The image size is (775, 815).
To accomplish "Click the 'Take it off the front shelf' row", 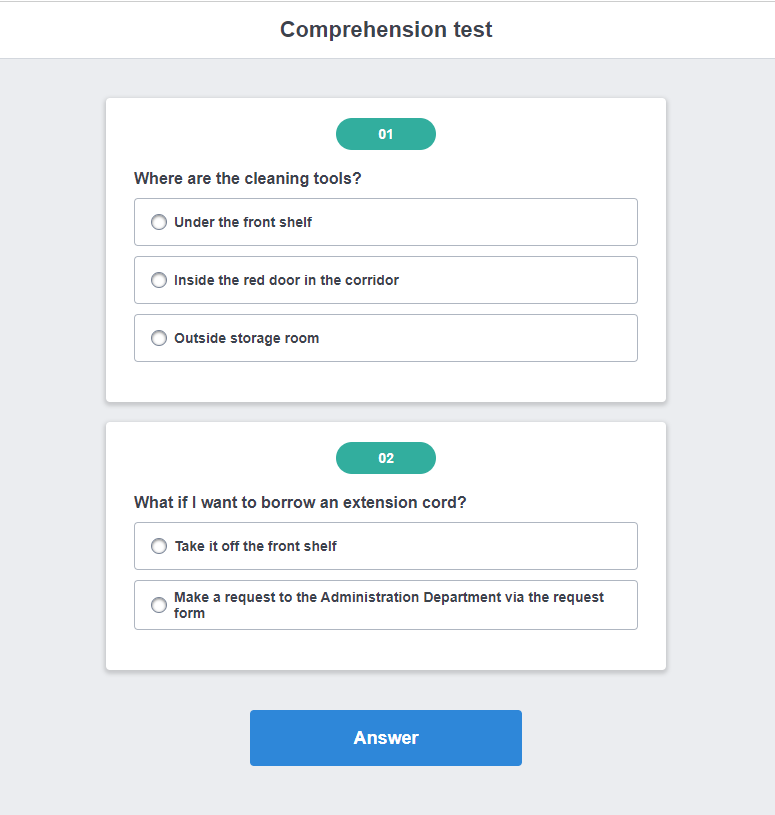I will click(x=386, y=546).
